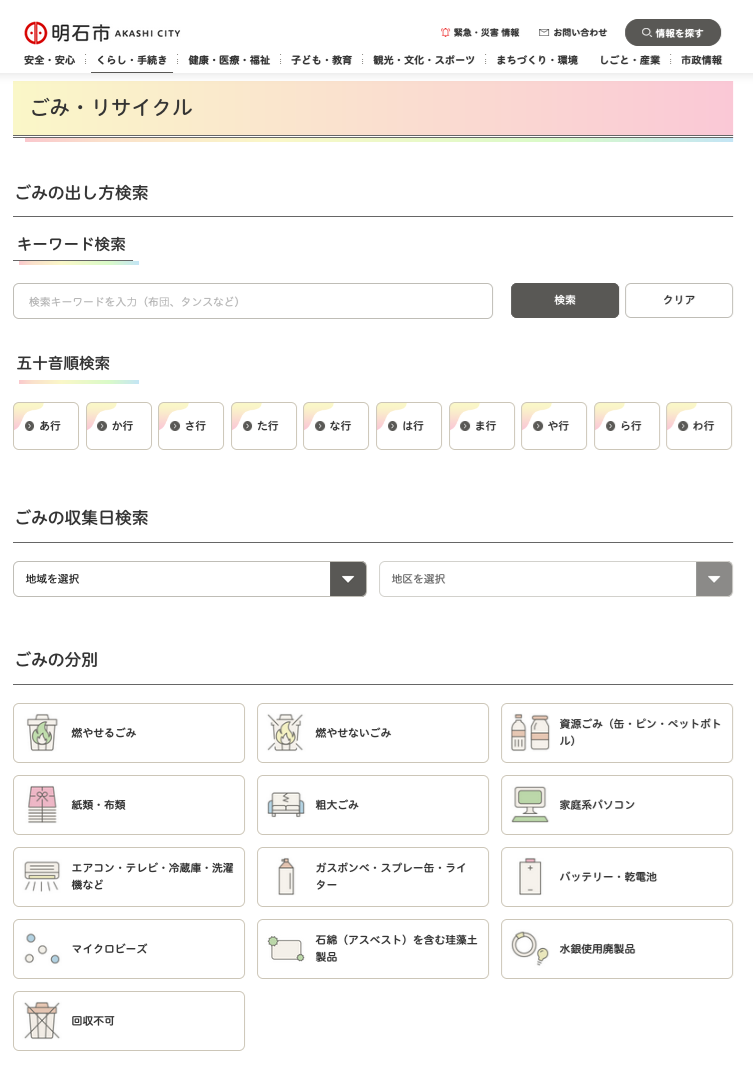Open the 地域を選択 dropdown
This screenshot has height=1080, width=753.
(x=189, y=579)
